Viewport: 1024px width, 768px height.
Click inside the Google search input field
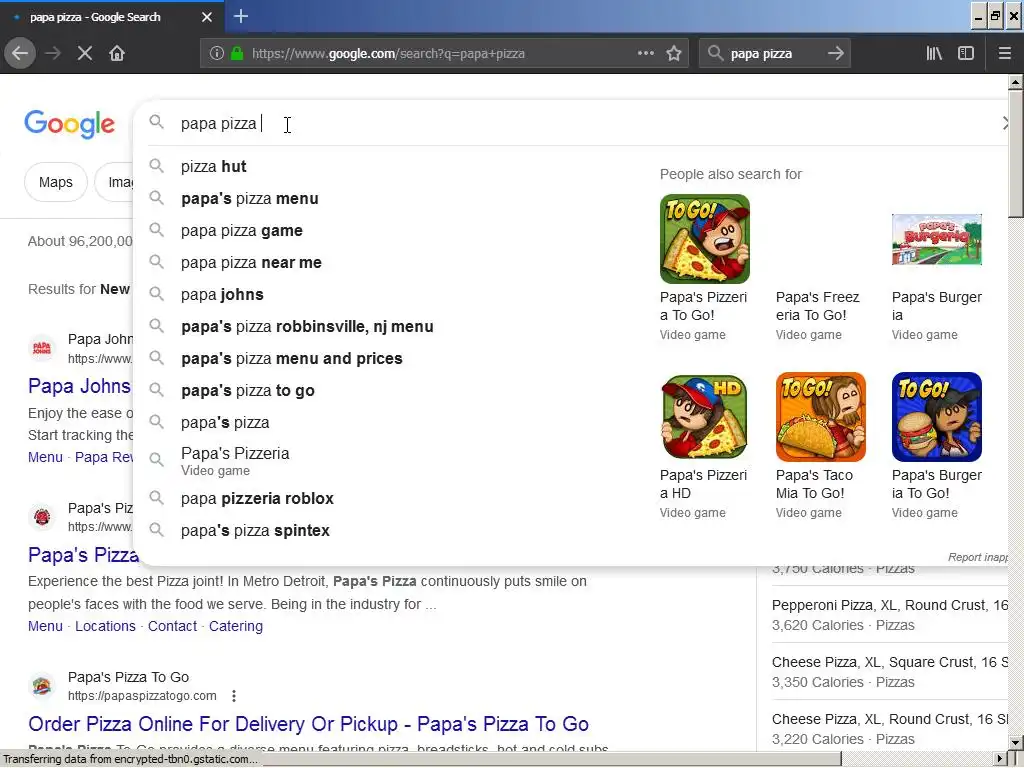pyautogui.click(x=575, y=123)
